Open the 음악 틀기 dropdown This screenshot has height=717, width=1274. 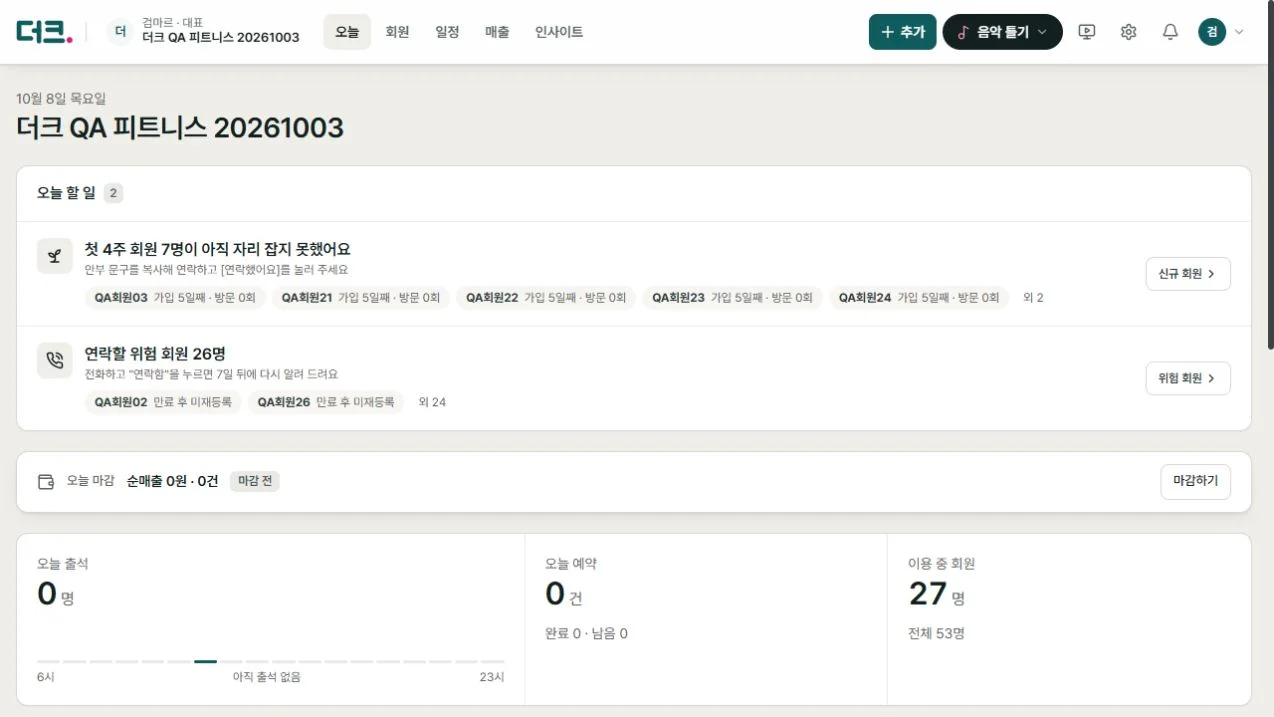coord(1002,32)
